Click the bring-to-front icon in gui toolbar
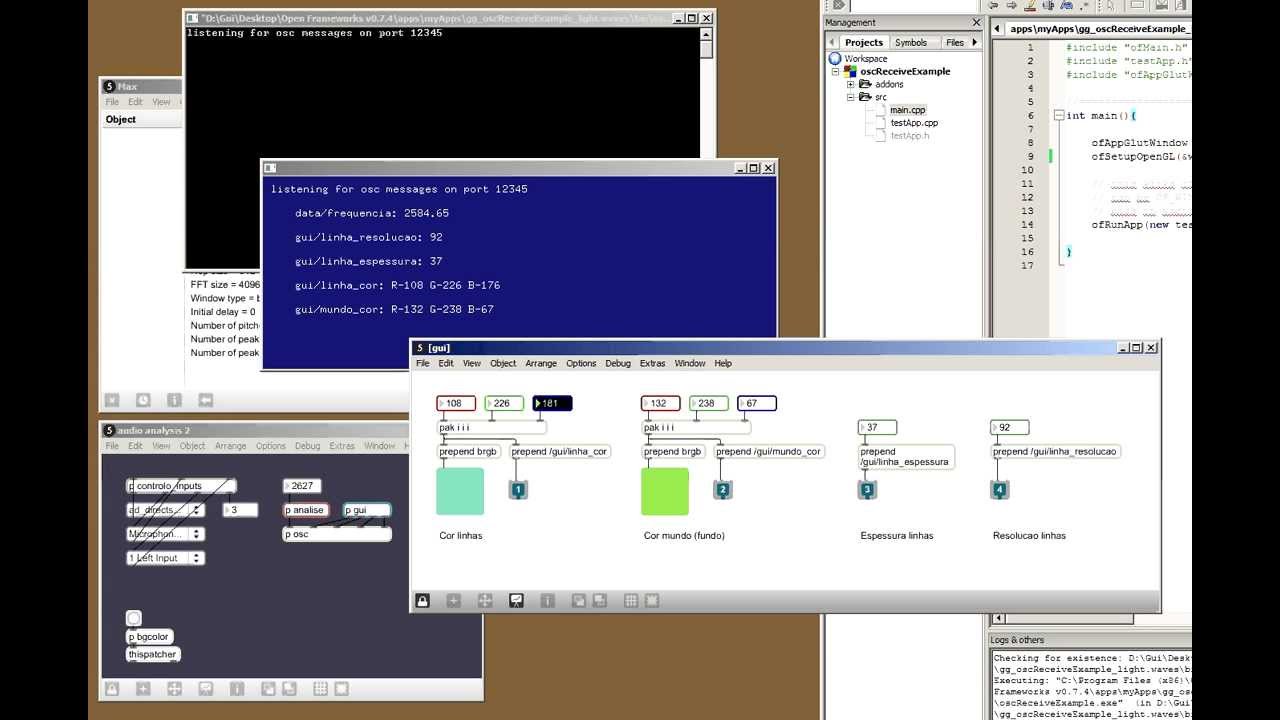This screenshot has height=720, width=1280. click(x=578, y=601)
